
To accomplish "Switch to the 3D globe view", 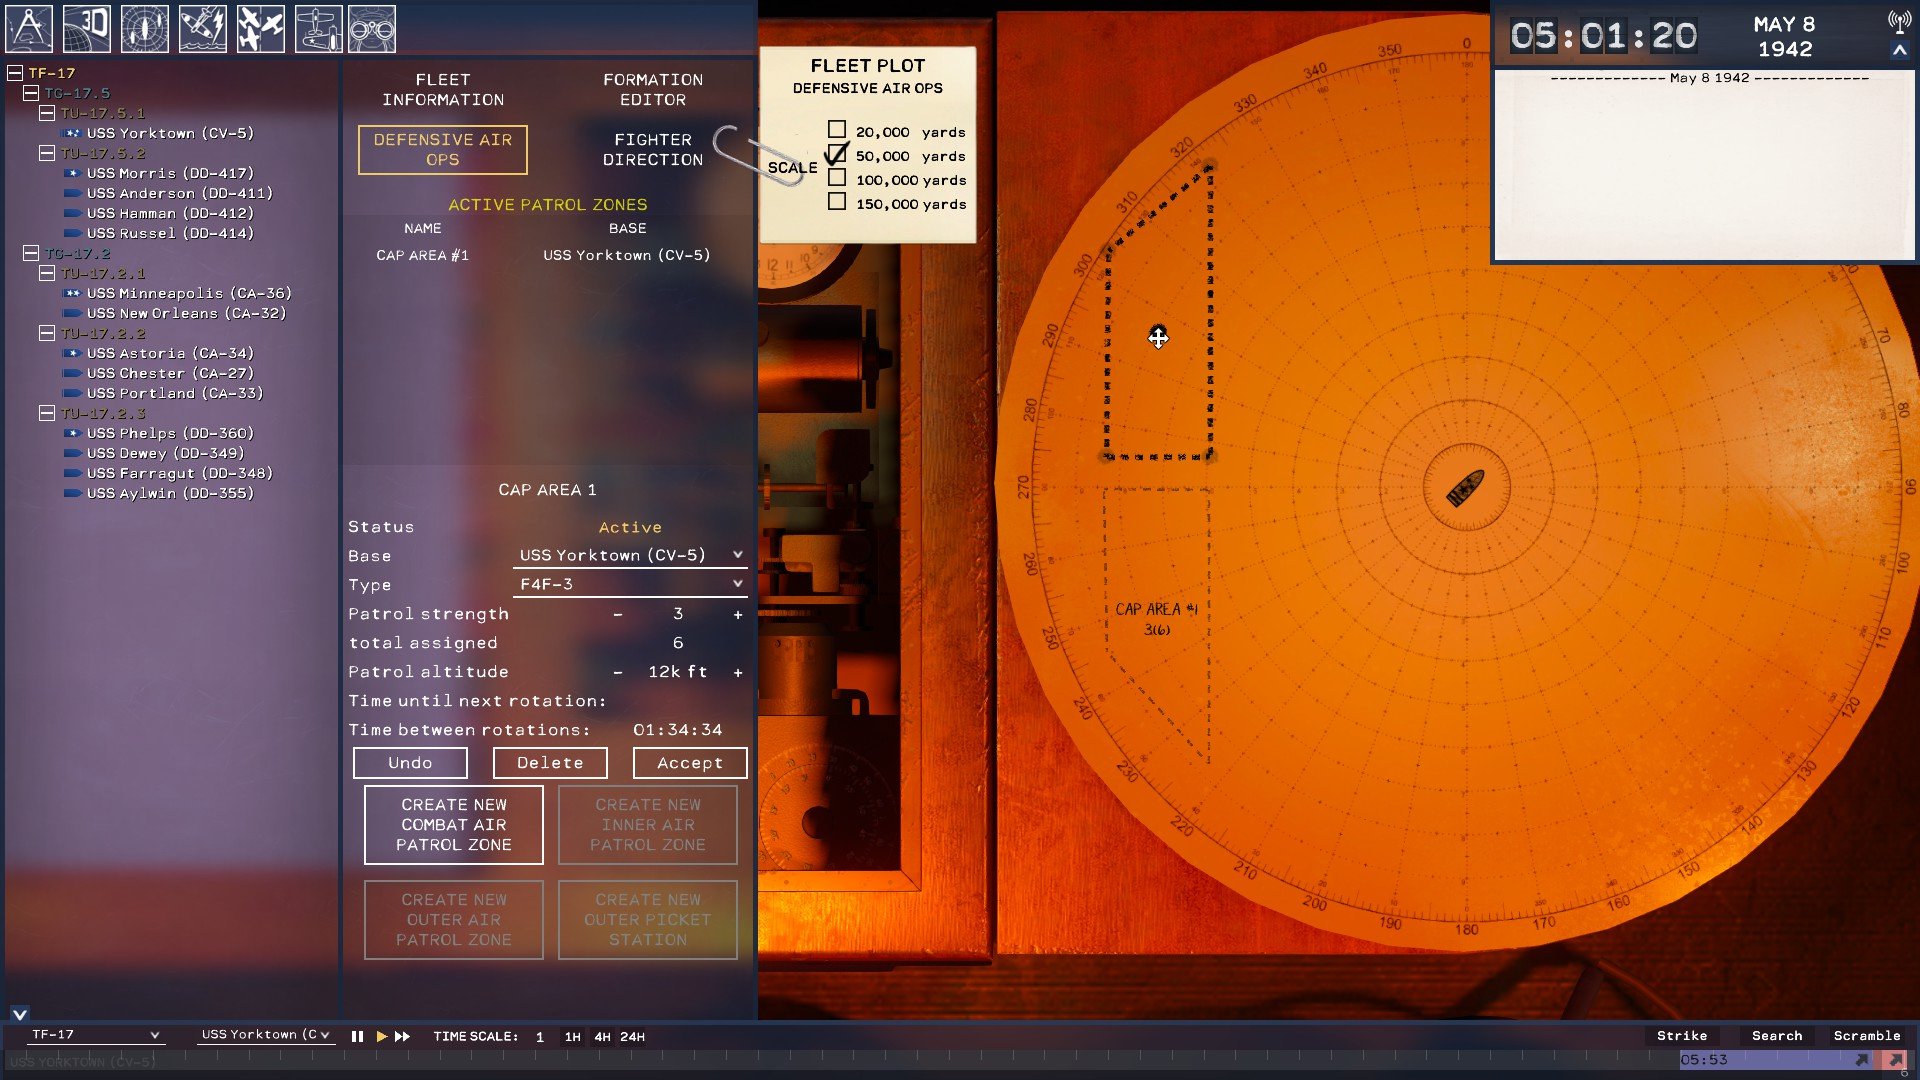I will [x=86, y=28].
